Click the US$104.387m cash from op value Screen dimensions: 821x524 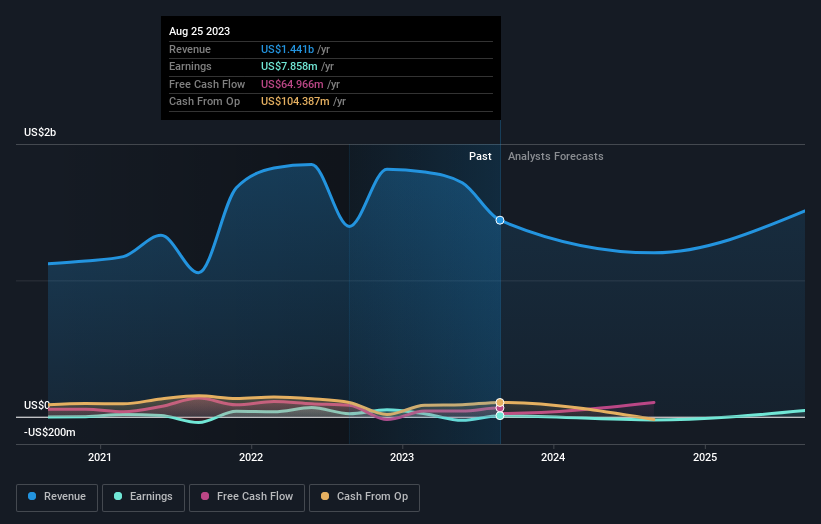tap(295, 102)
